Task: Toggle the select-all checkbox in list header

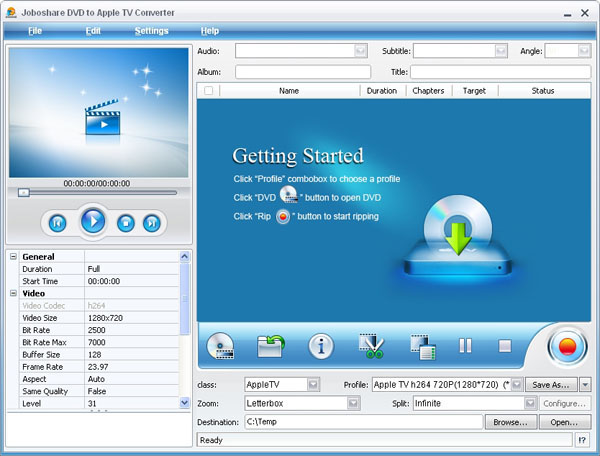Action: pyautogui.click(x=208, y=91)
